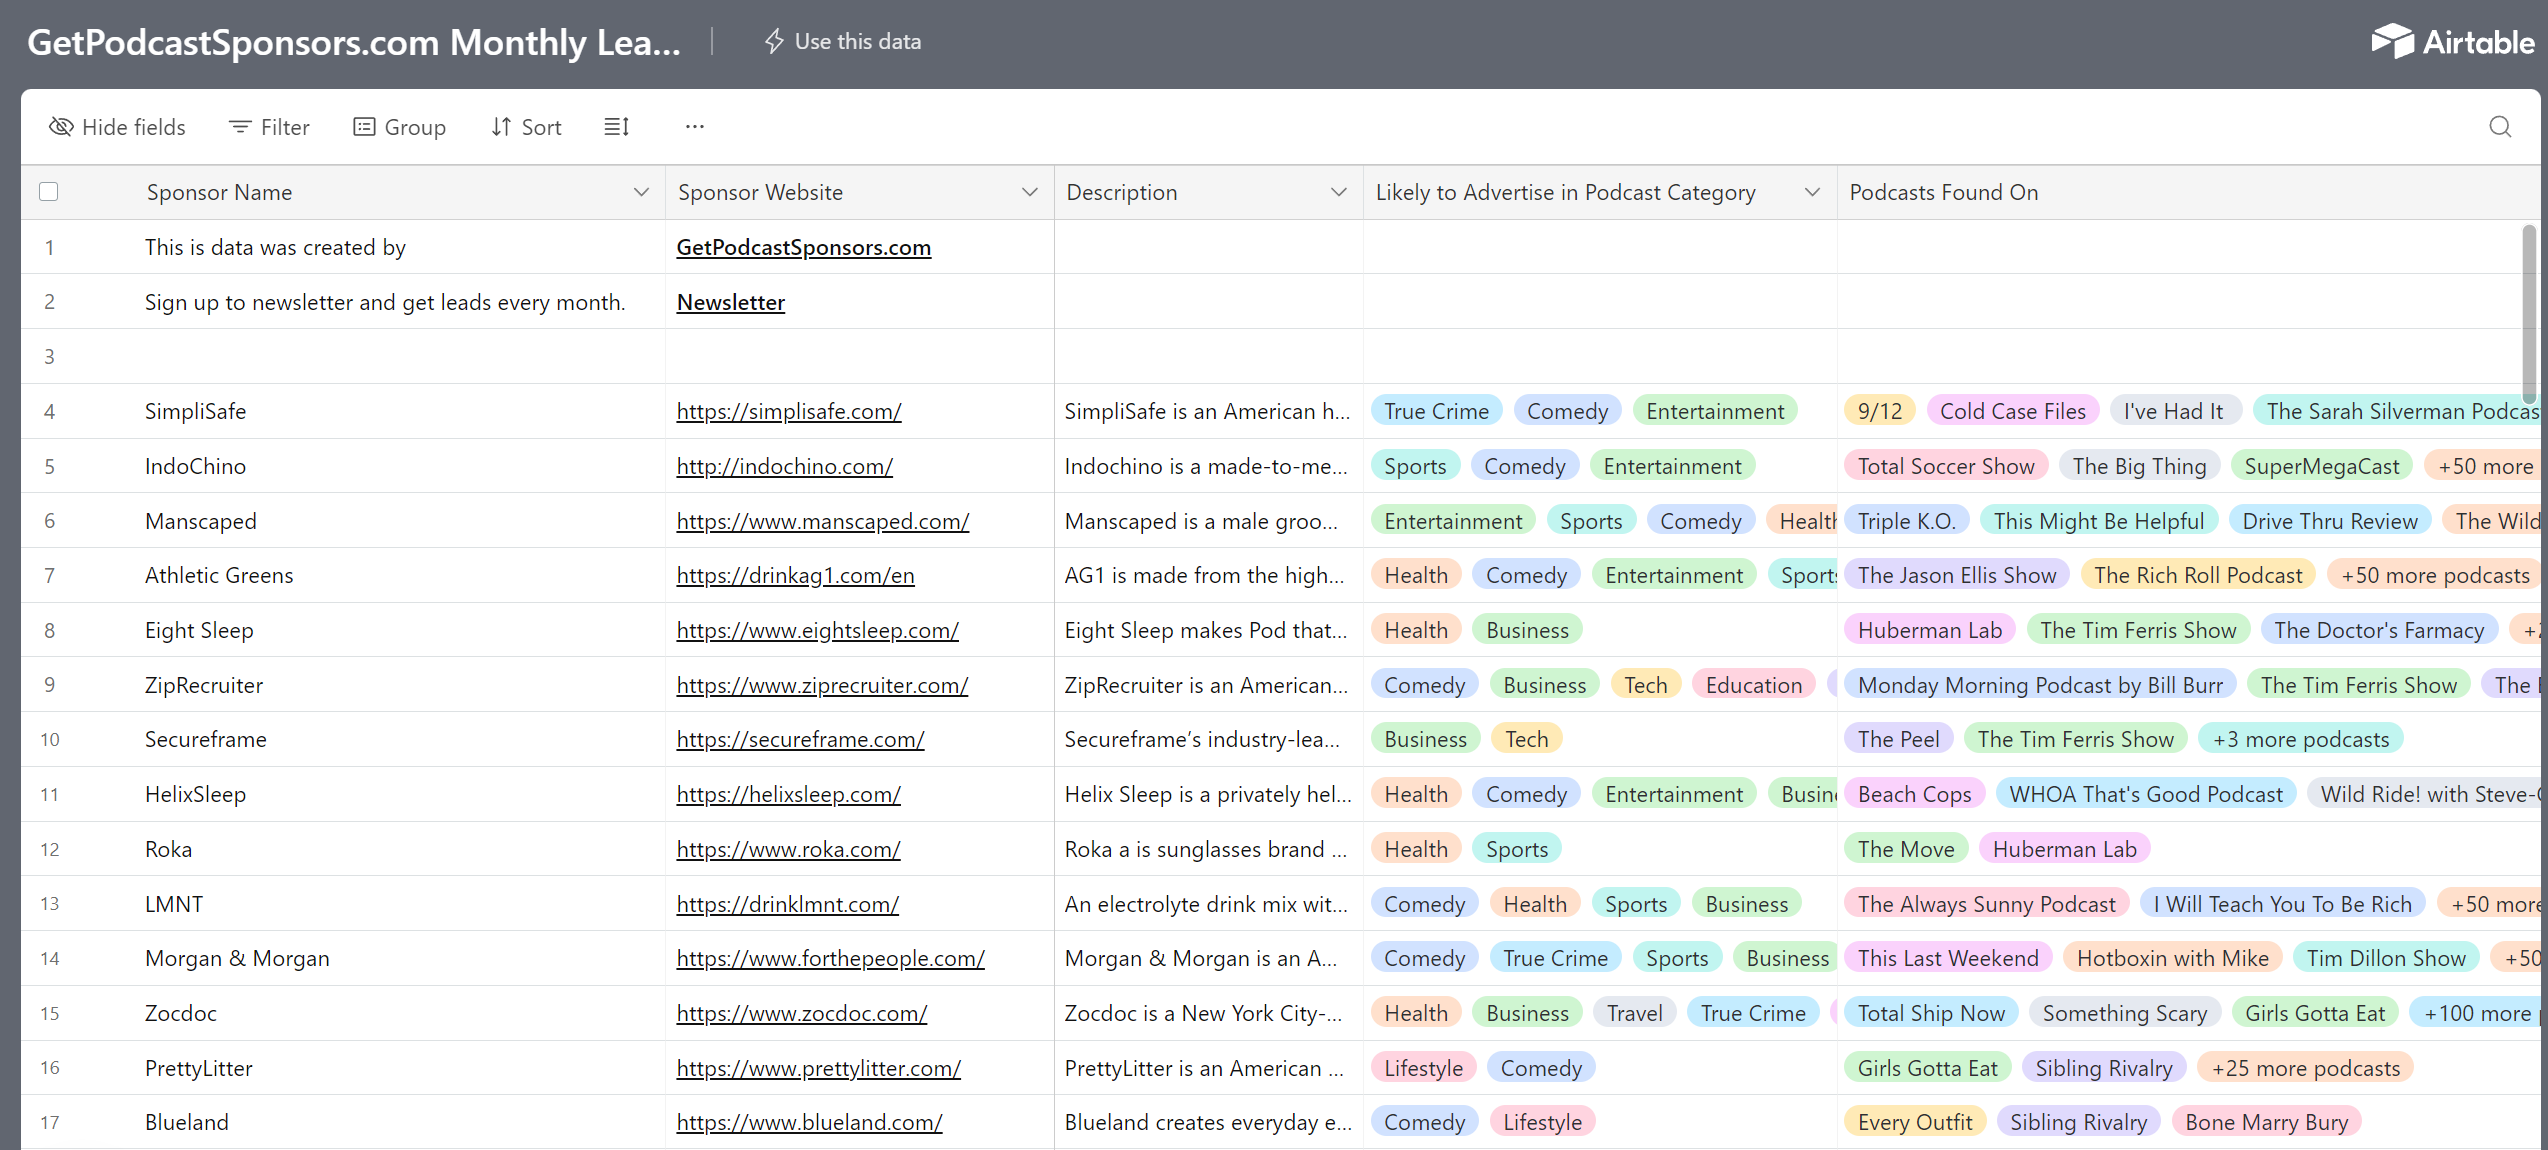The height and width of the screenshot is (1150, 2548).
Task: Click the Total Soccer Show podcast tag
Action: pos(1945,466)
